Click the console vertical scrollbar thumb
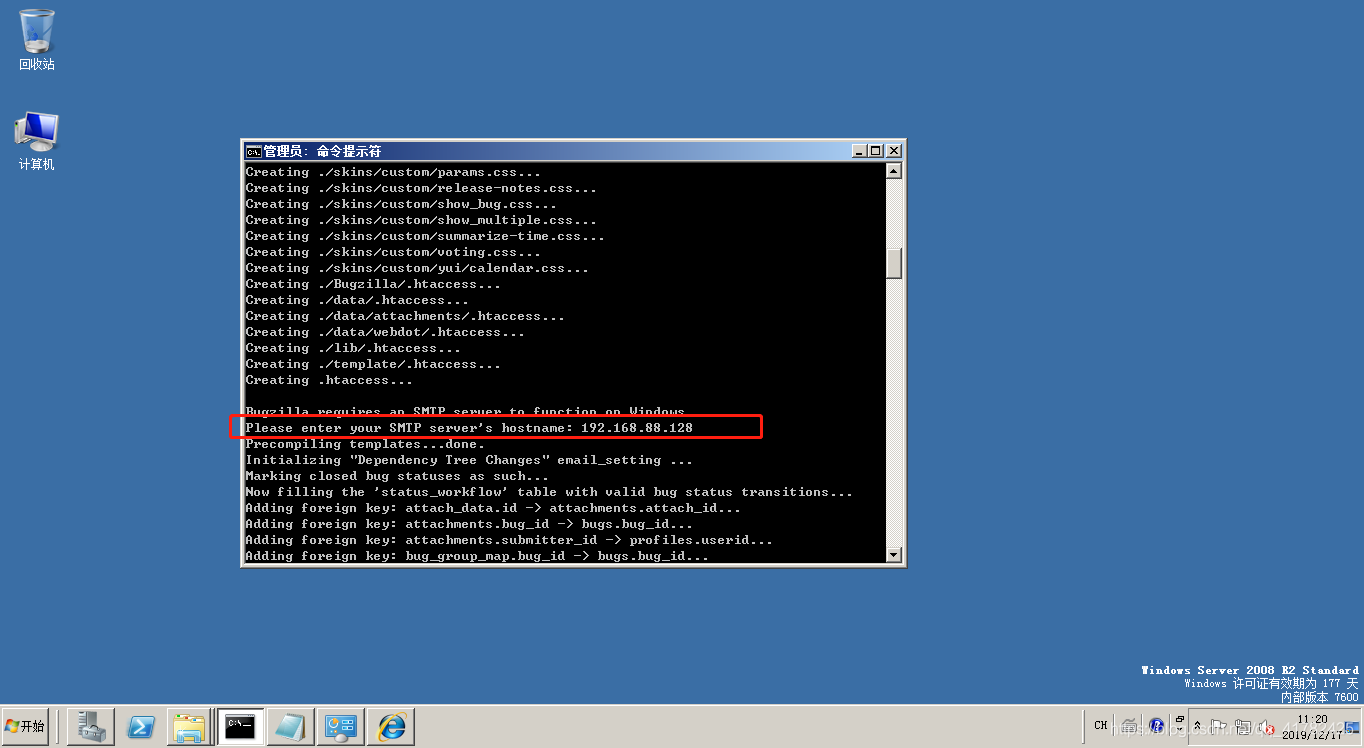1364x748 pixels. click(x=894, y=263)
